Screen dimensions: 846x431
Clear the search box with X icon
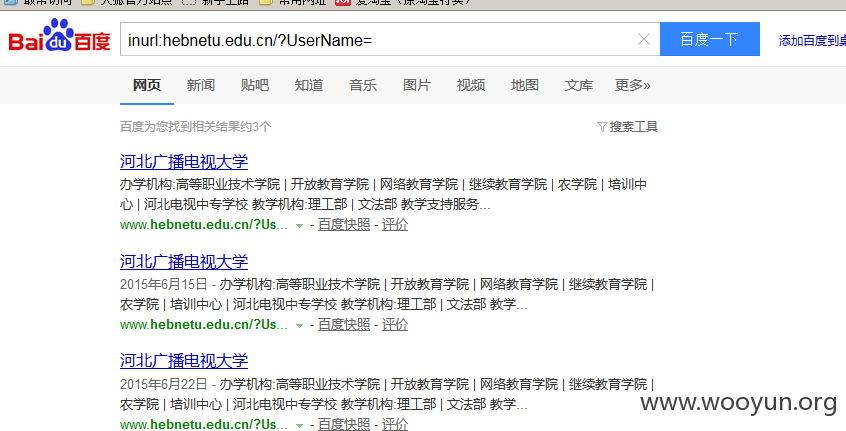click(644, 39)
